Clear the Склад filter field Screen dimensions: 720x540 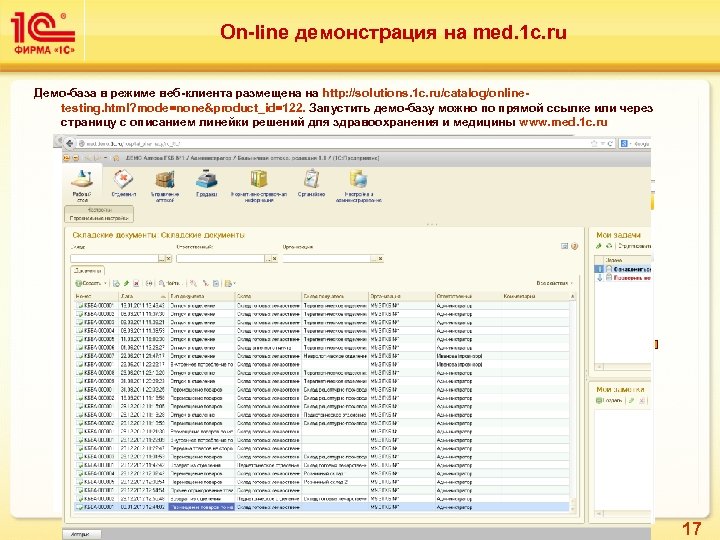pyautogui.click(x=169, y=259)
